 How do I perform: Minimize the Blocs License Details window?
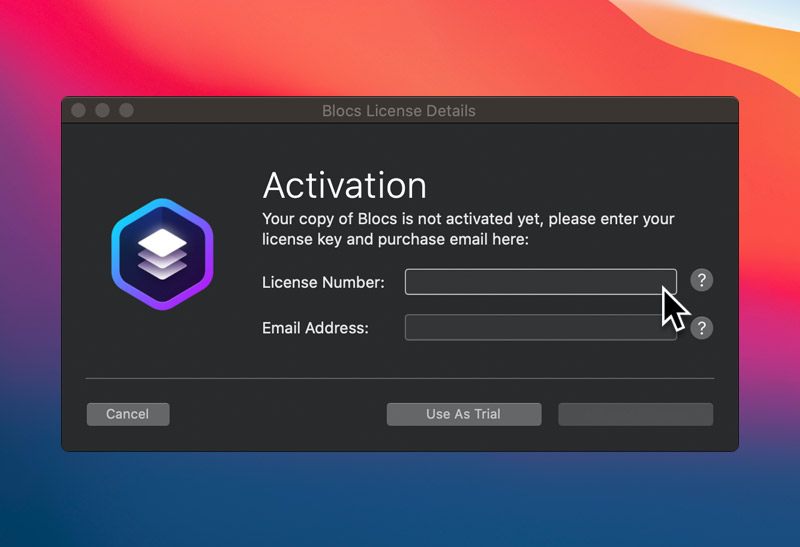click(103, 110)
